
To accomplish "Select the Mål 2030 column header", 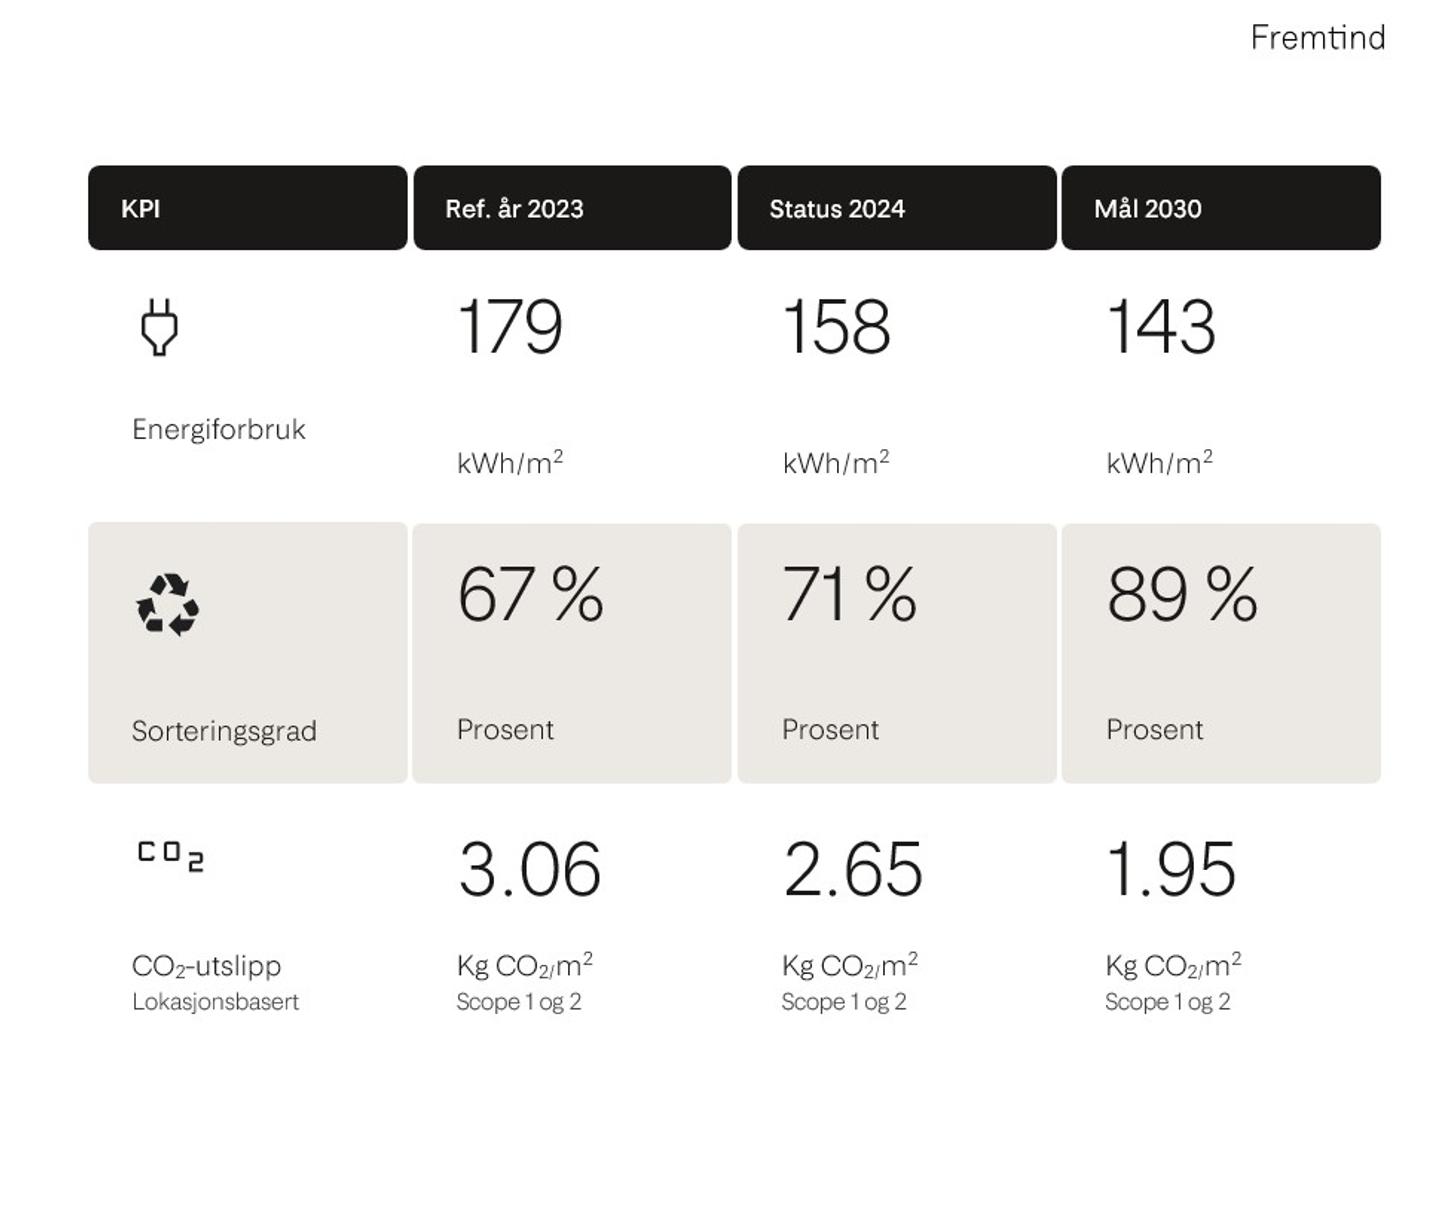I will [x=1220, y=208].
